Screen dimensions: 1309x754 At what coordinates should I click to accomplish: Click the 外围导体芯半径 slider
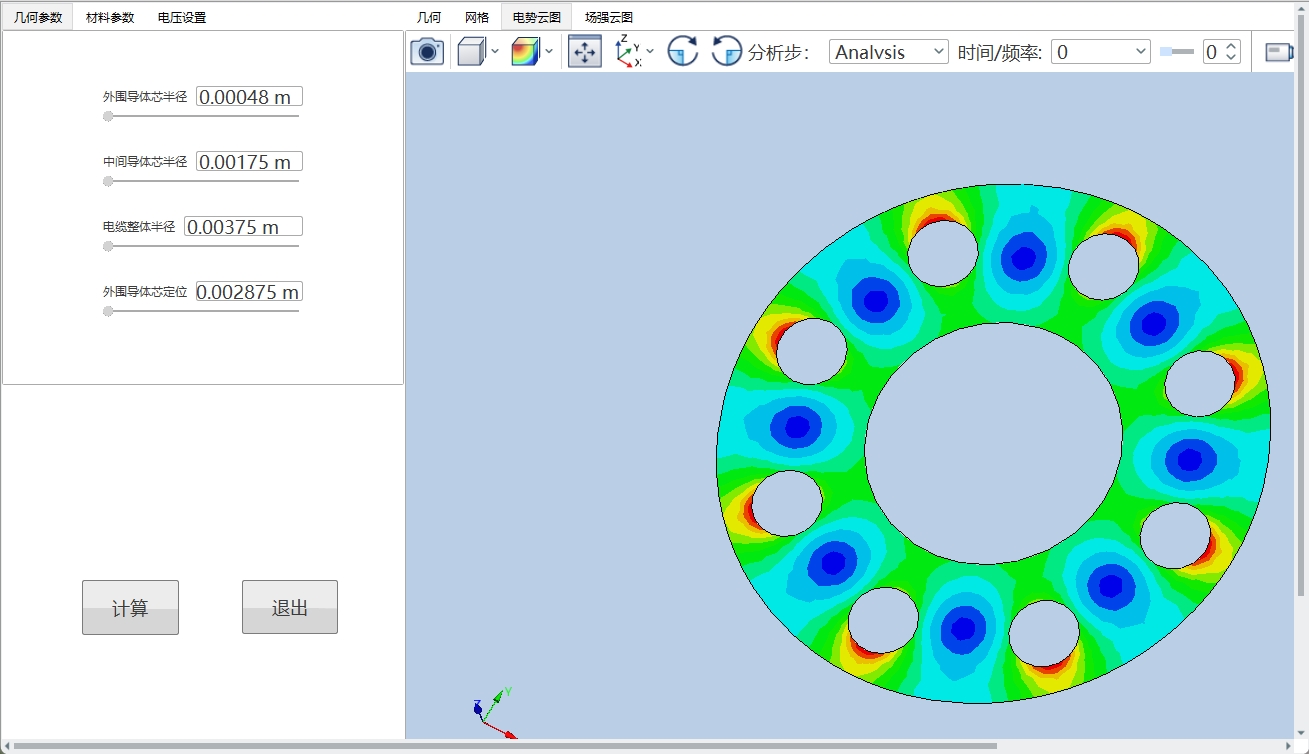click(x=201, y=116)
